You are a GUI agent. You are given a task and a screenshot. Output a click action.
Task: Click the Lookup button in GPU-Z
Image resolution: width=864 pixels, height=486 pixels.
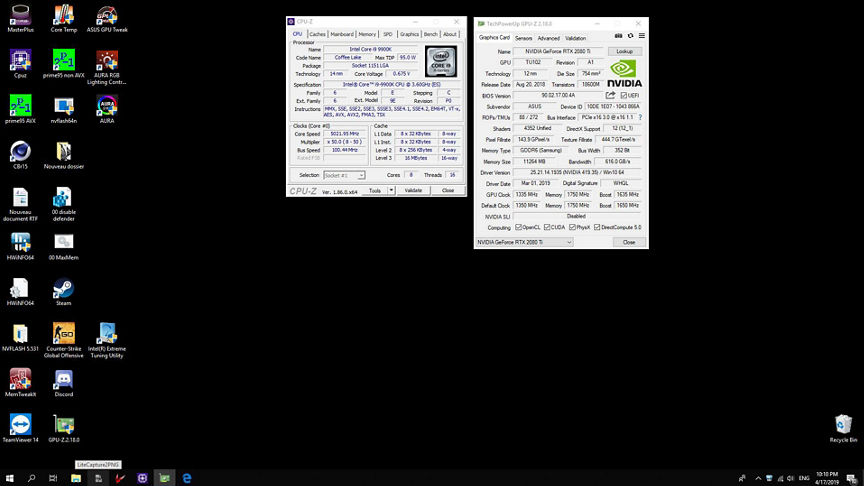tap(624, 51)
